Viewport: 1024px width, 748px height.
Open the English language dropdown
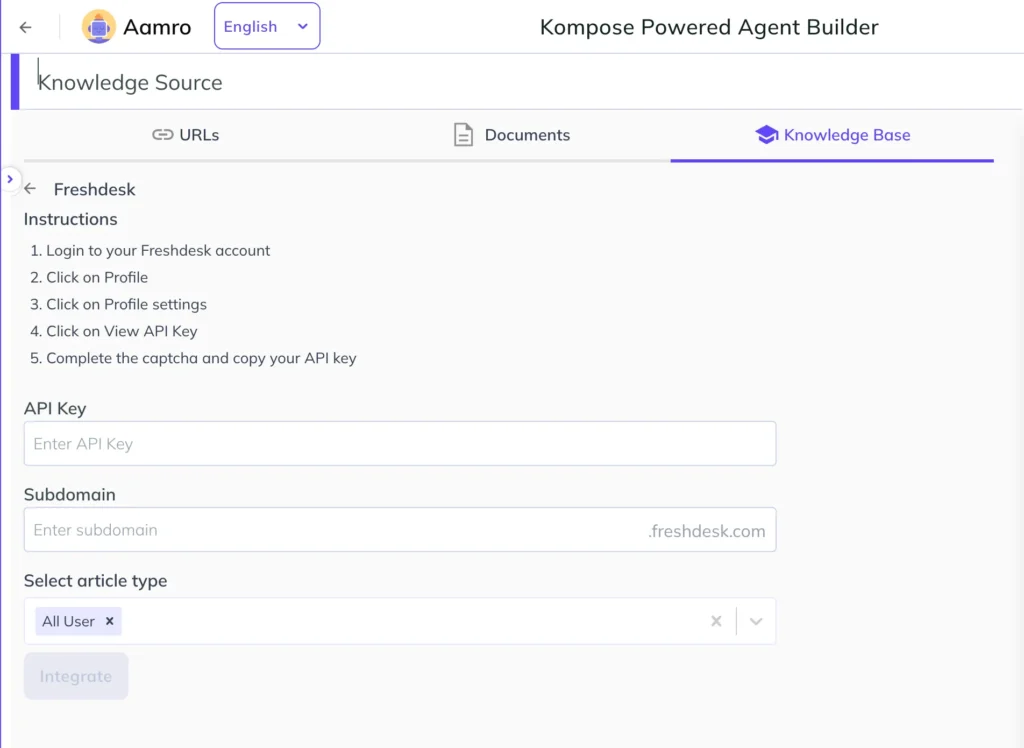tap(267, 26)
